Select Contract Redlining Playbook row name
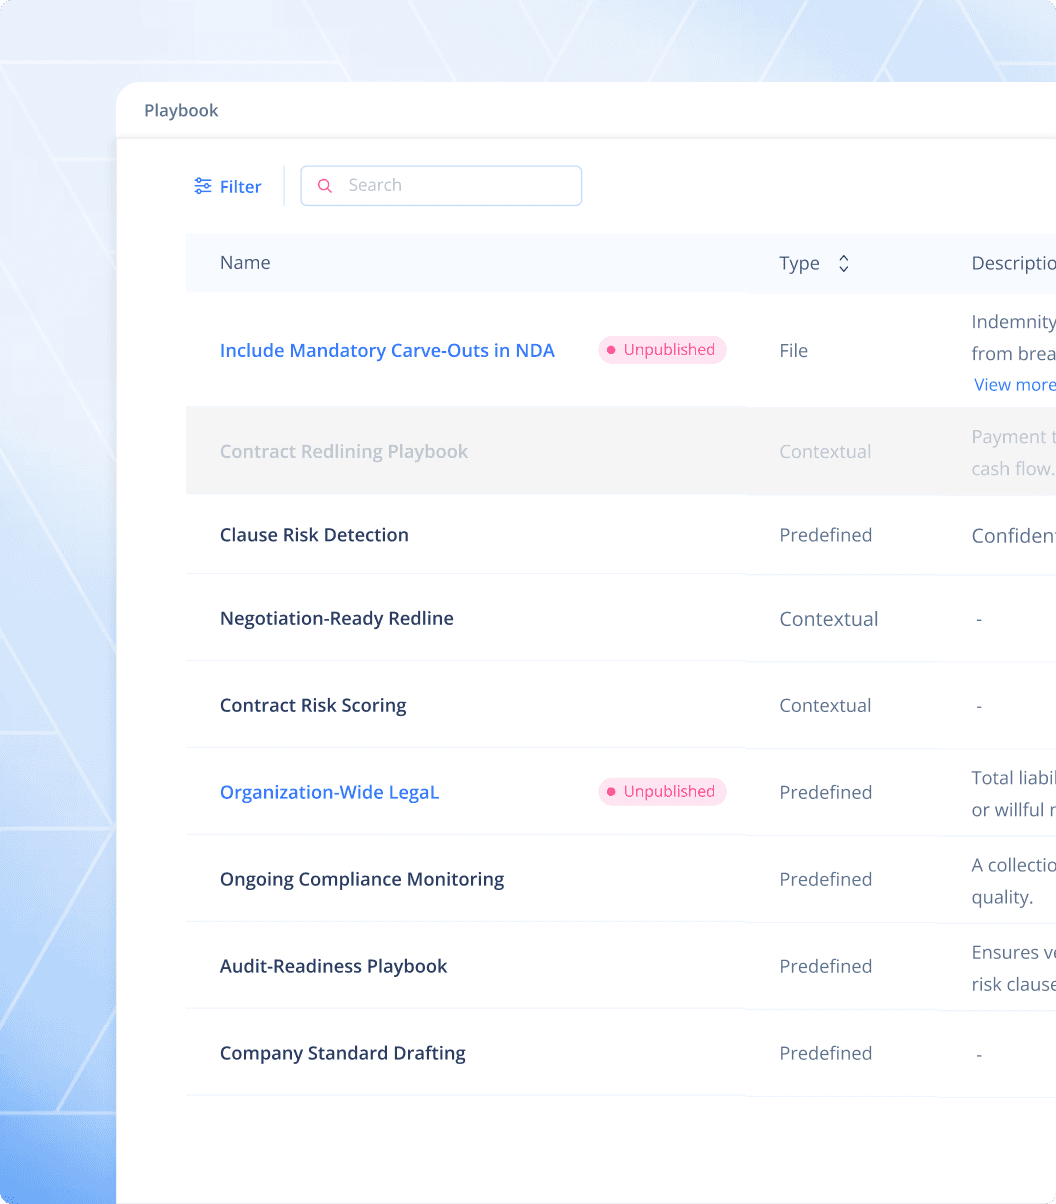 coord(344,451)
